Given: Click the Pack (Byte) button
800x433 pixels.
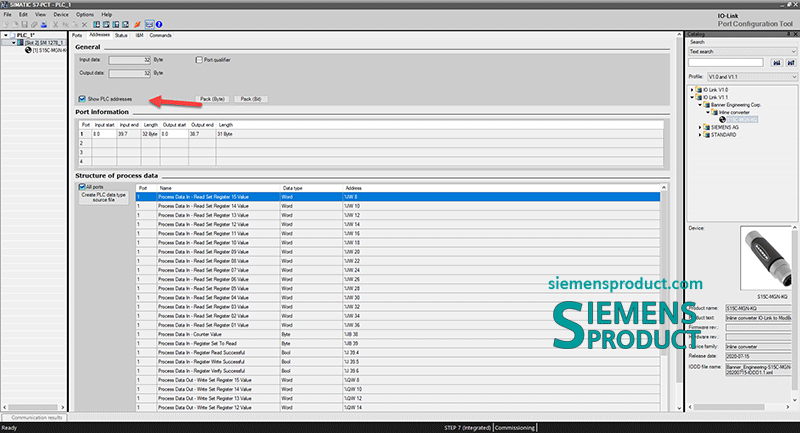Looking at the screenshot, I should point(212,99).
